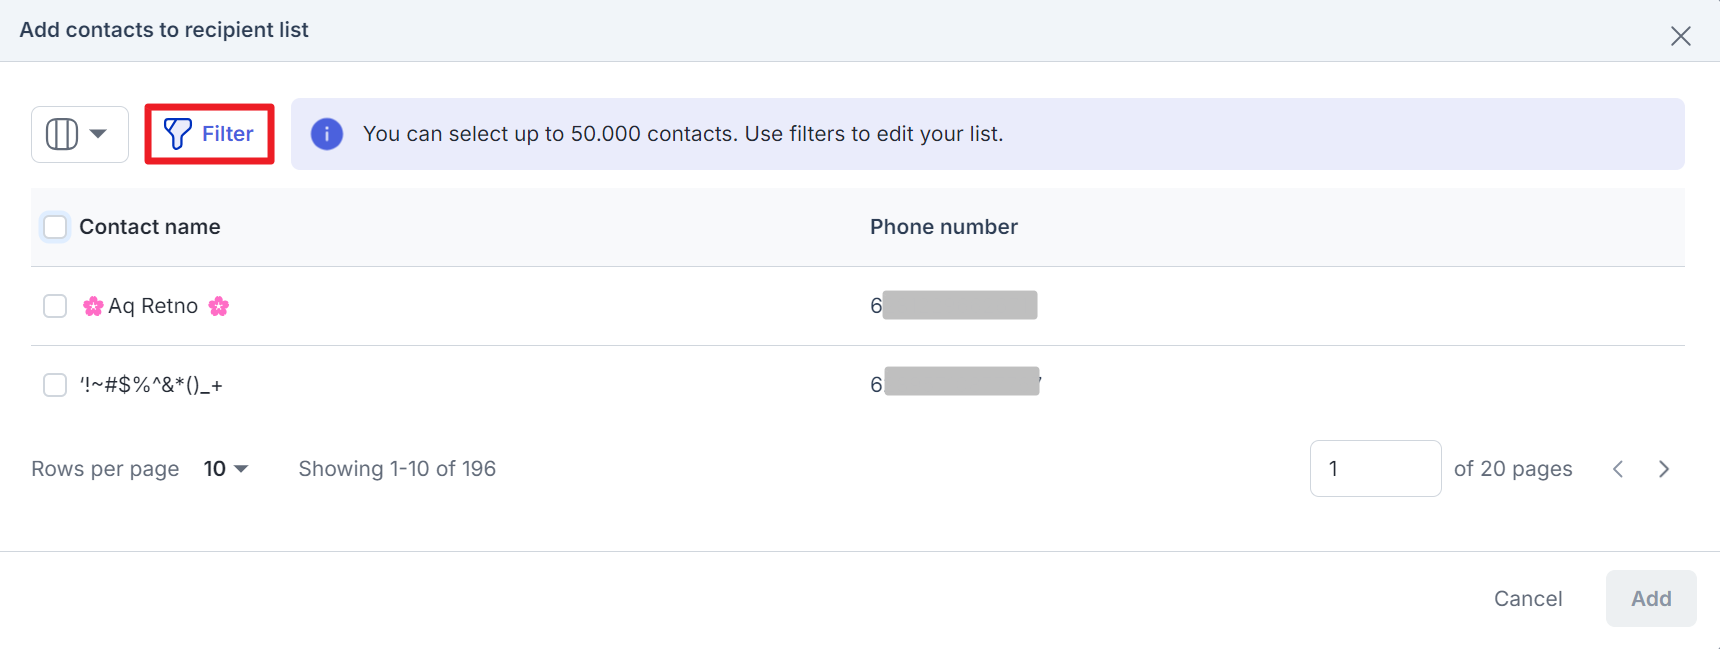Check the '!~#$%^&*()_+ contact checkbox

pos(55,385)
